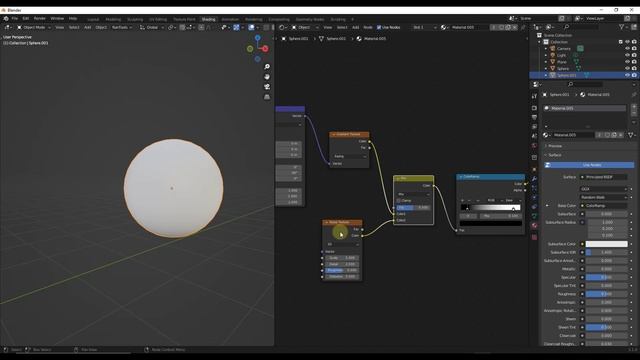This screenshot has width=640, height=360.
Task: Hide Sphere with its eye icon
Action: point(627,69)
